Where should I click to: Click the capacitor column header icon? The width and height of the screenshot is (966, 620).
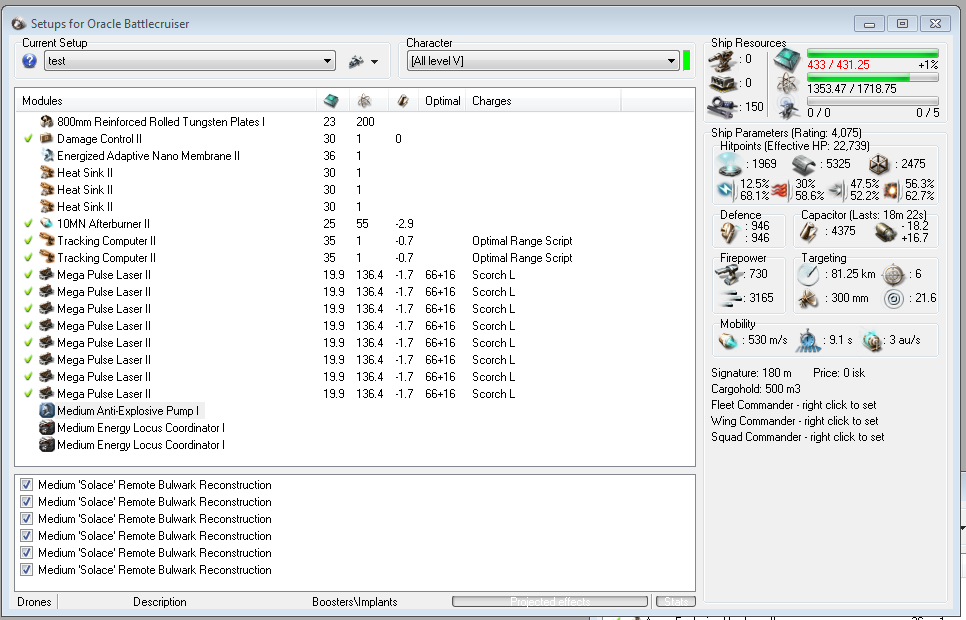point(403,101)
